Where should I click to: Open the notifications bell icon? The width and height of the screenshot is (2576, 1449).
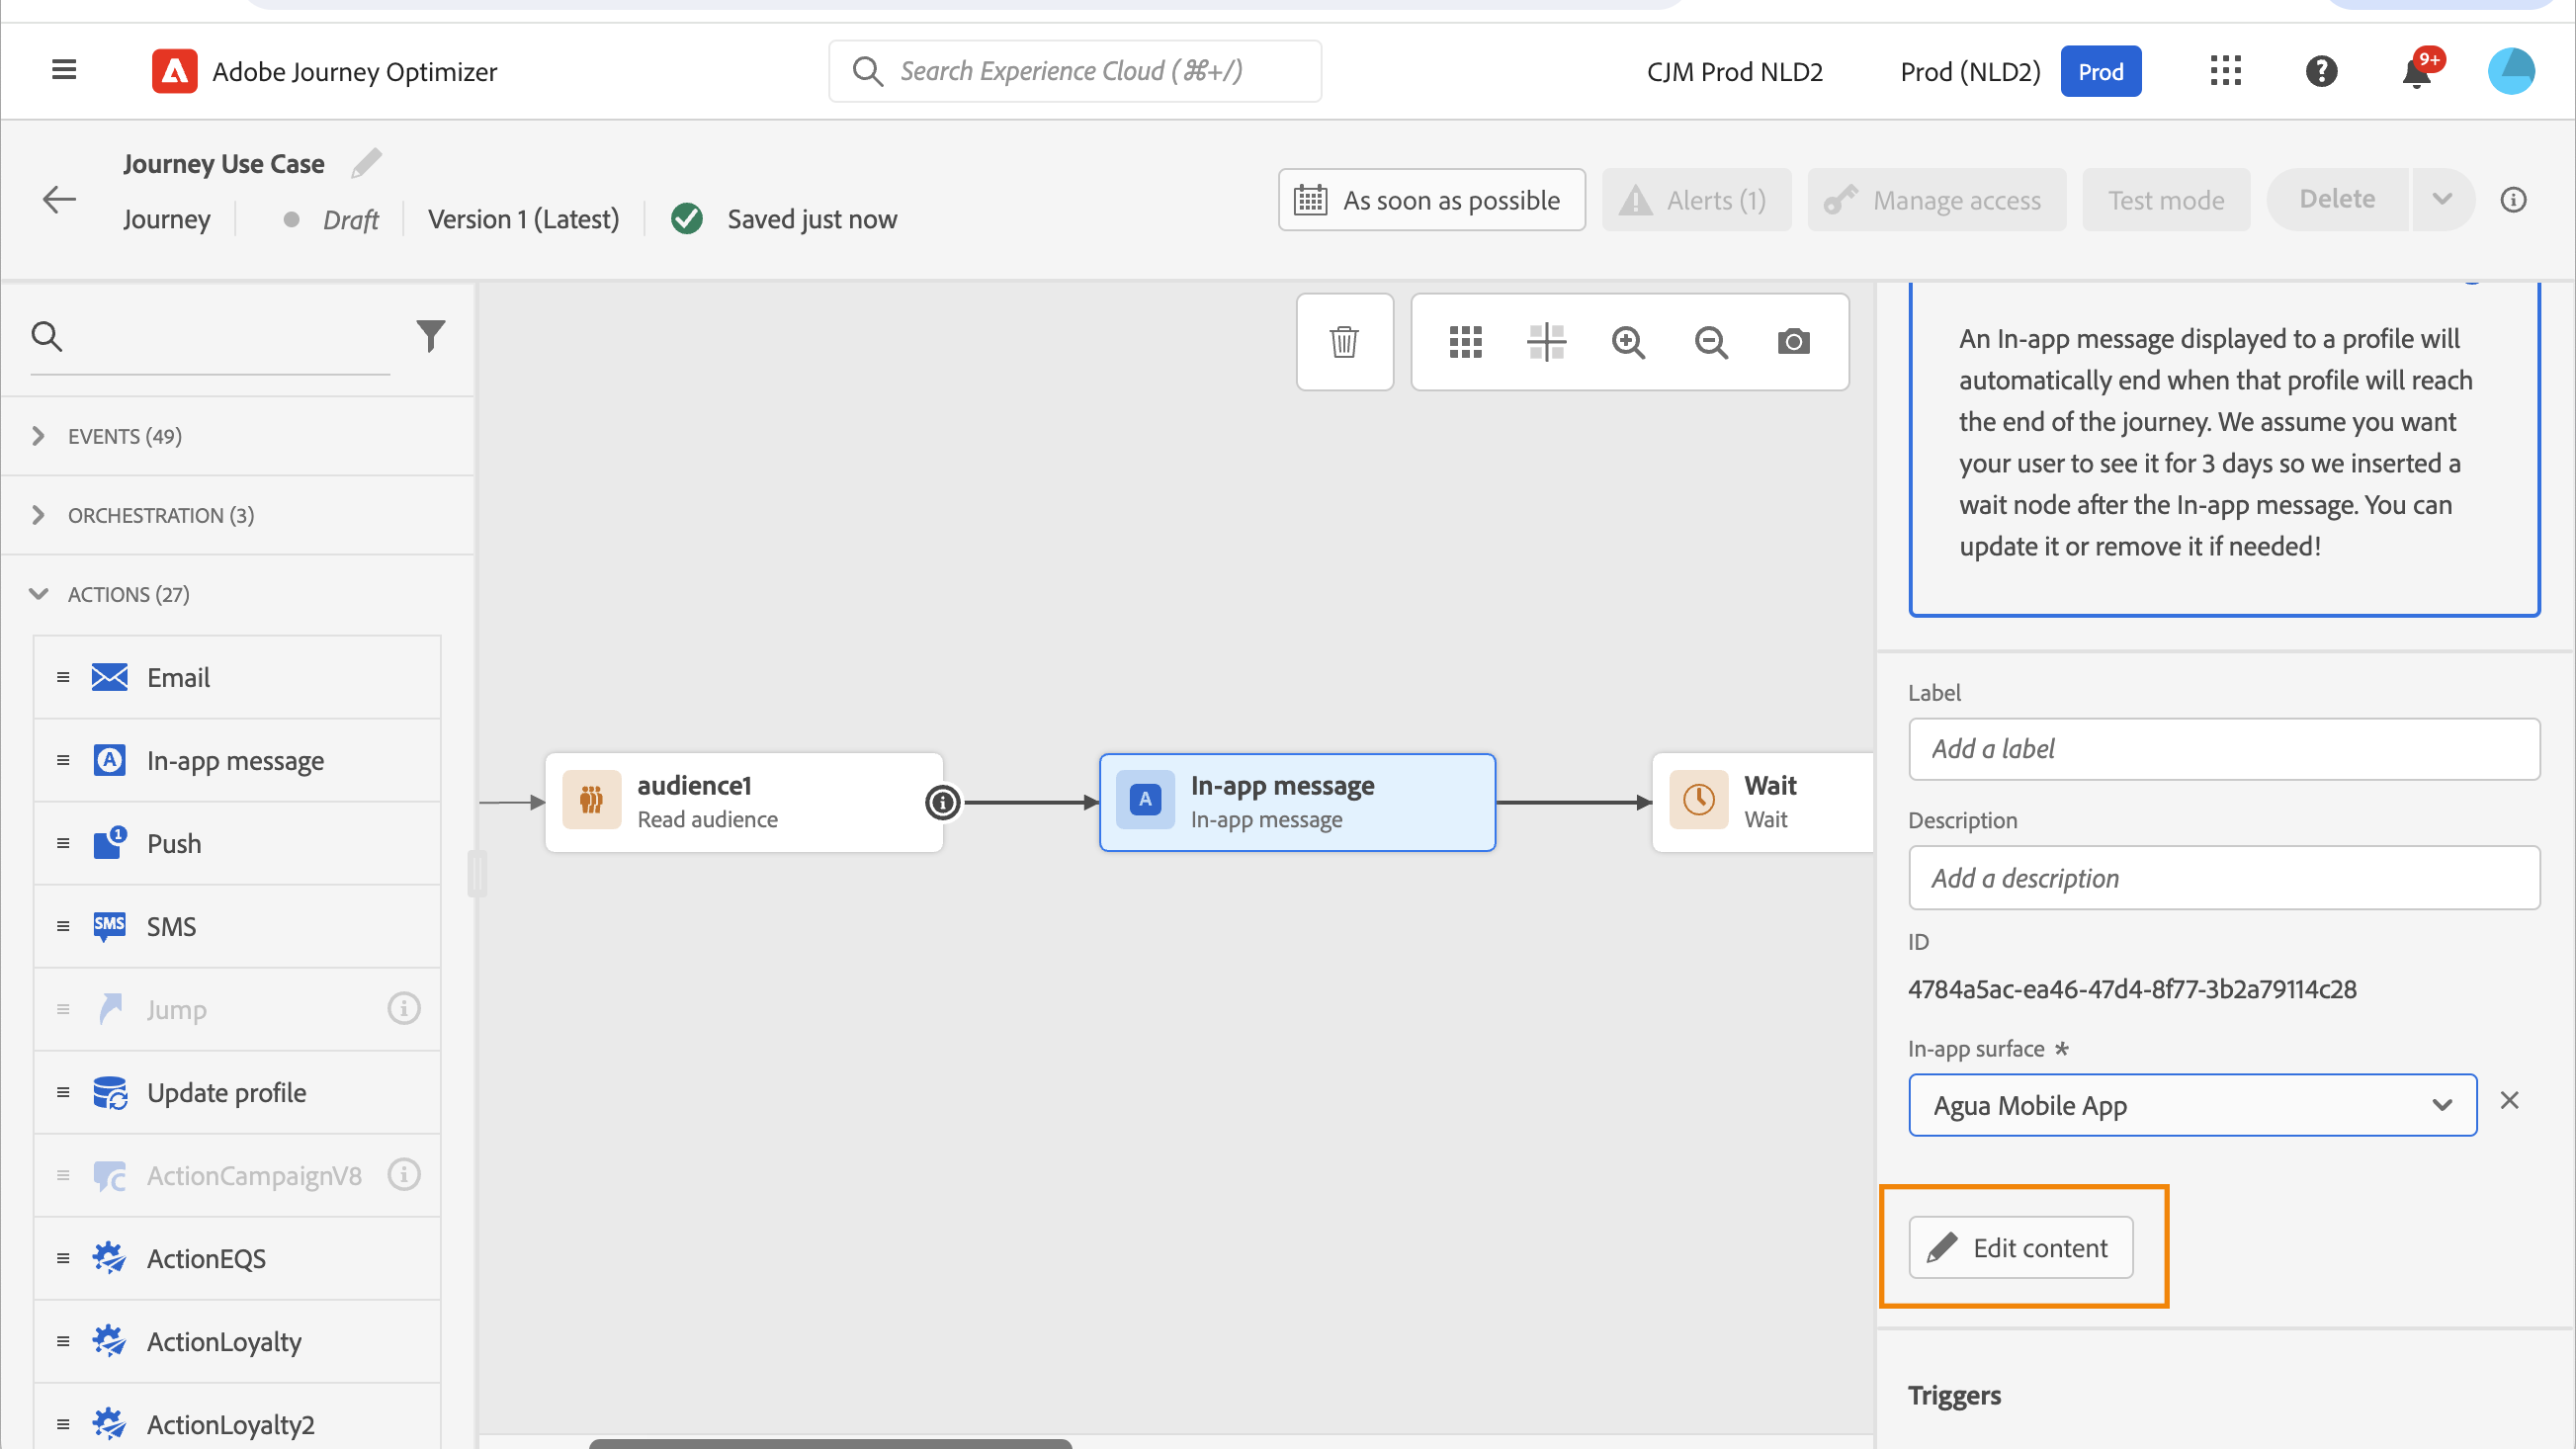point(2417,72)
